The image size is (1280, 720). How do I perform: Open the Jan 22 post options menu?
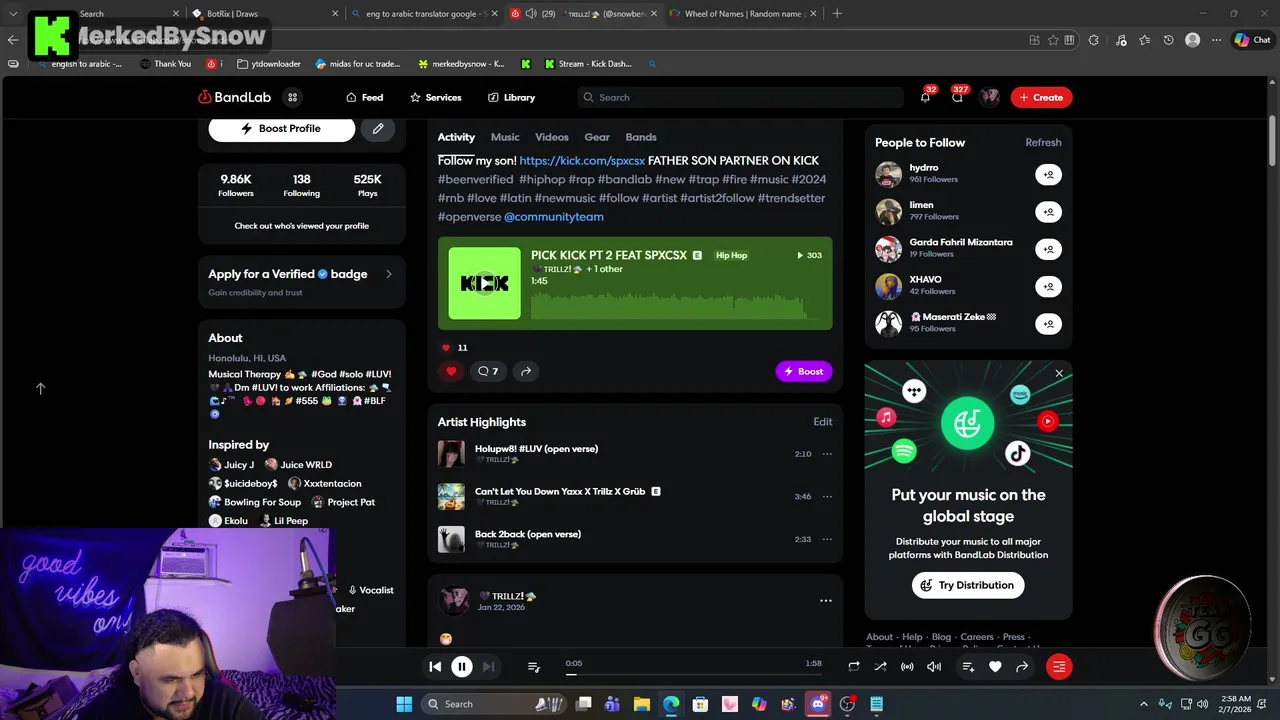pos(826,601)
